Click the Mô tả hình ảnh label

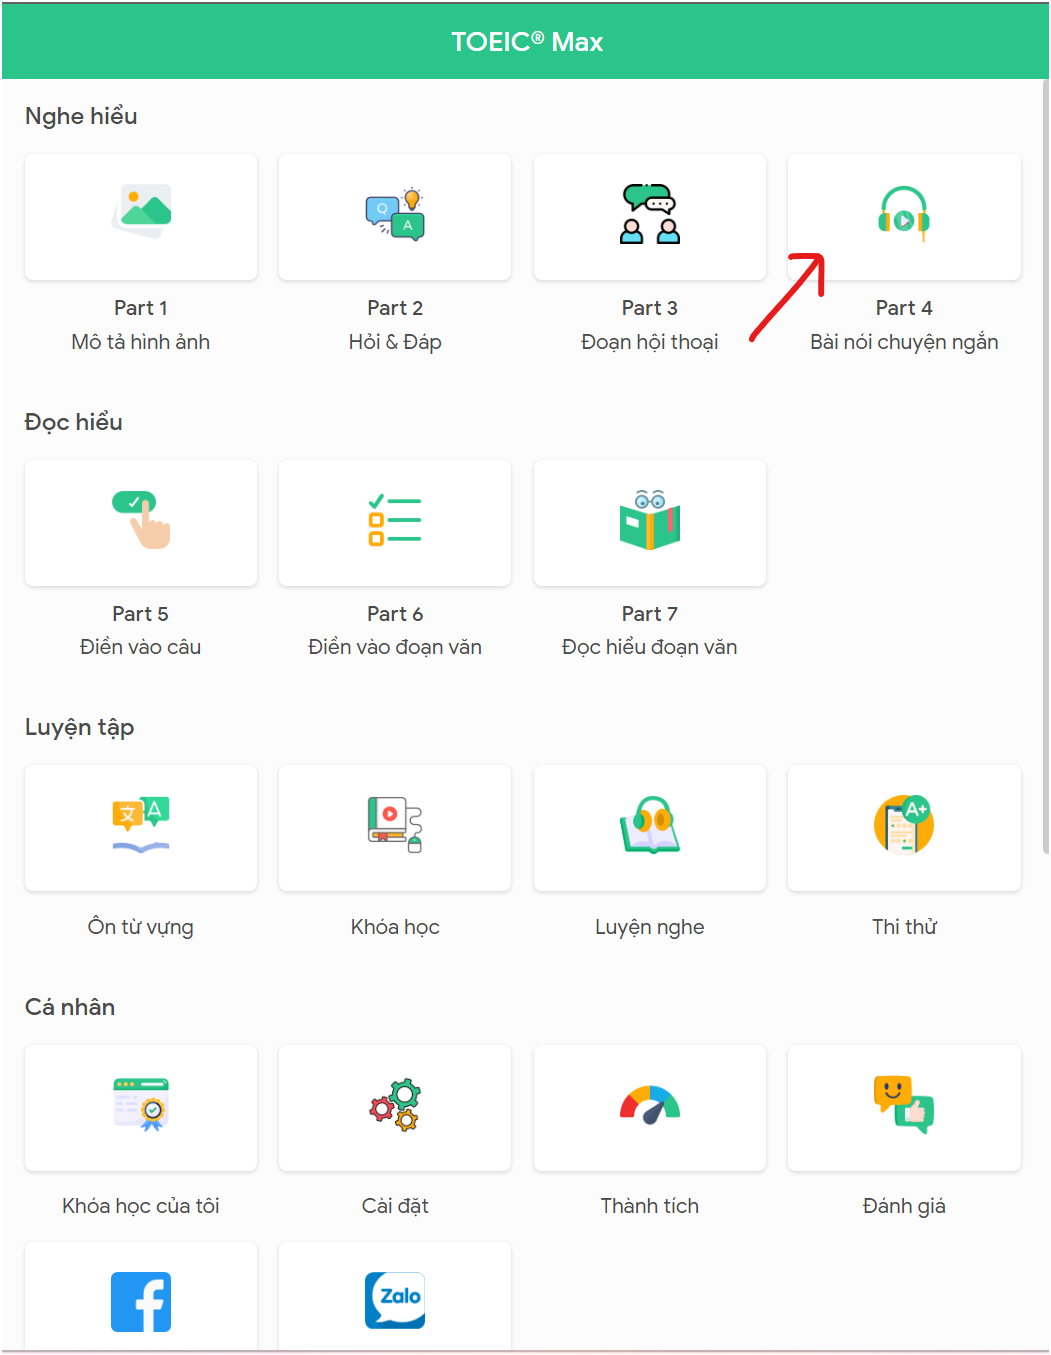coord(141,342)
